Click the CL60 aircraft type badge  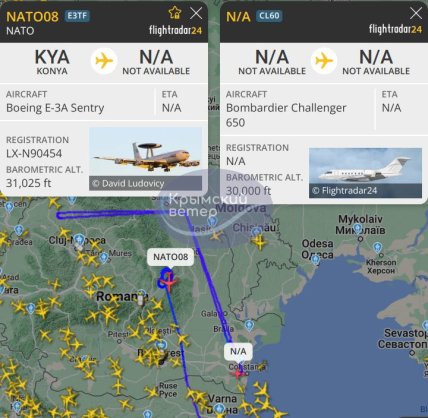point(269,16)
